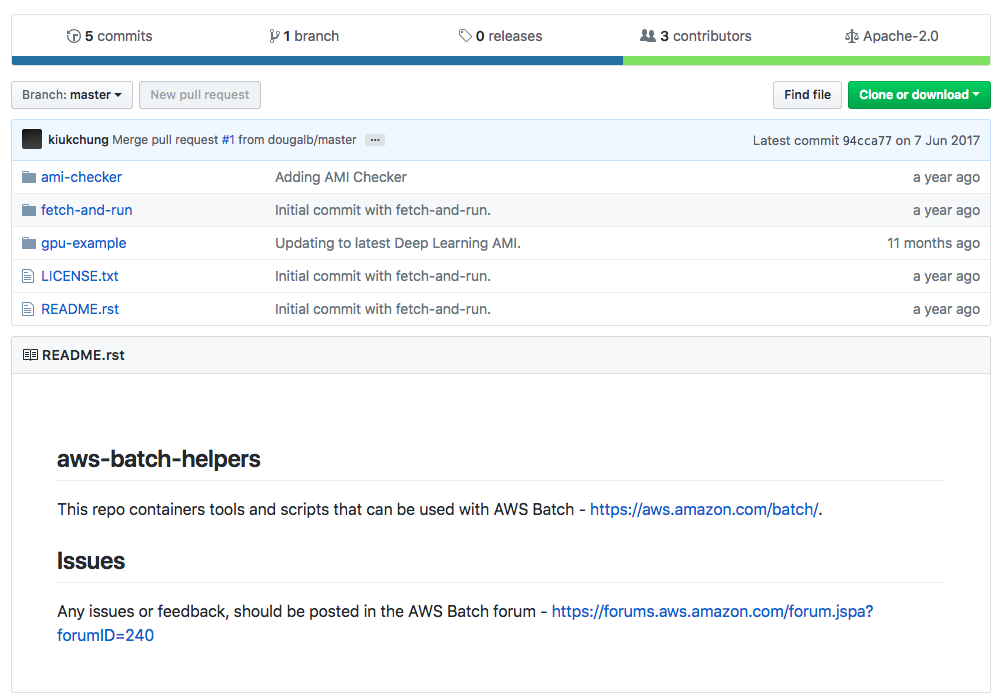Click the Find file button
The height and width of the screenshot is (694, 1004).
pos(807,95)
